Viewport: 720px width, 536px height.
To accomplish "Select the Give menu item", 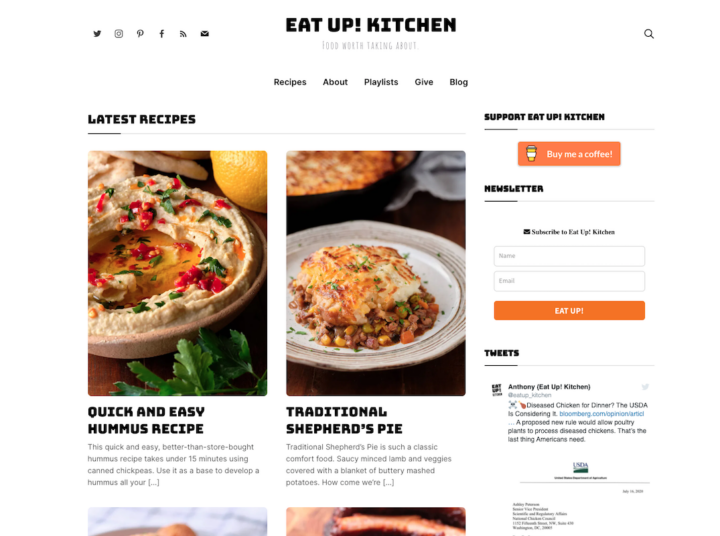I will pyautogui.click(x=424, y=82).
